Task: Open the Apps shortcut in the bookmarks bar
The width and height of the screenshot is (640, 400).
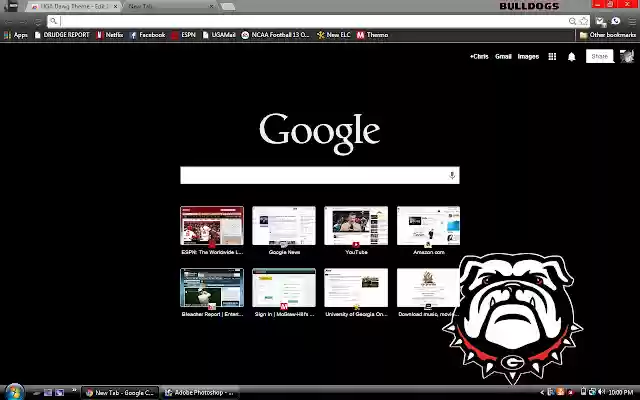Action: [x=16, y=35]
